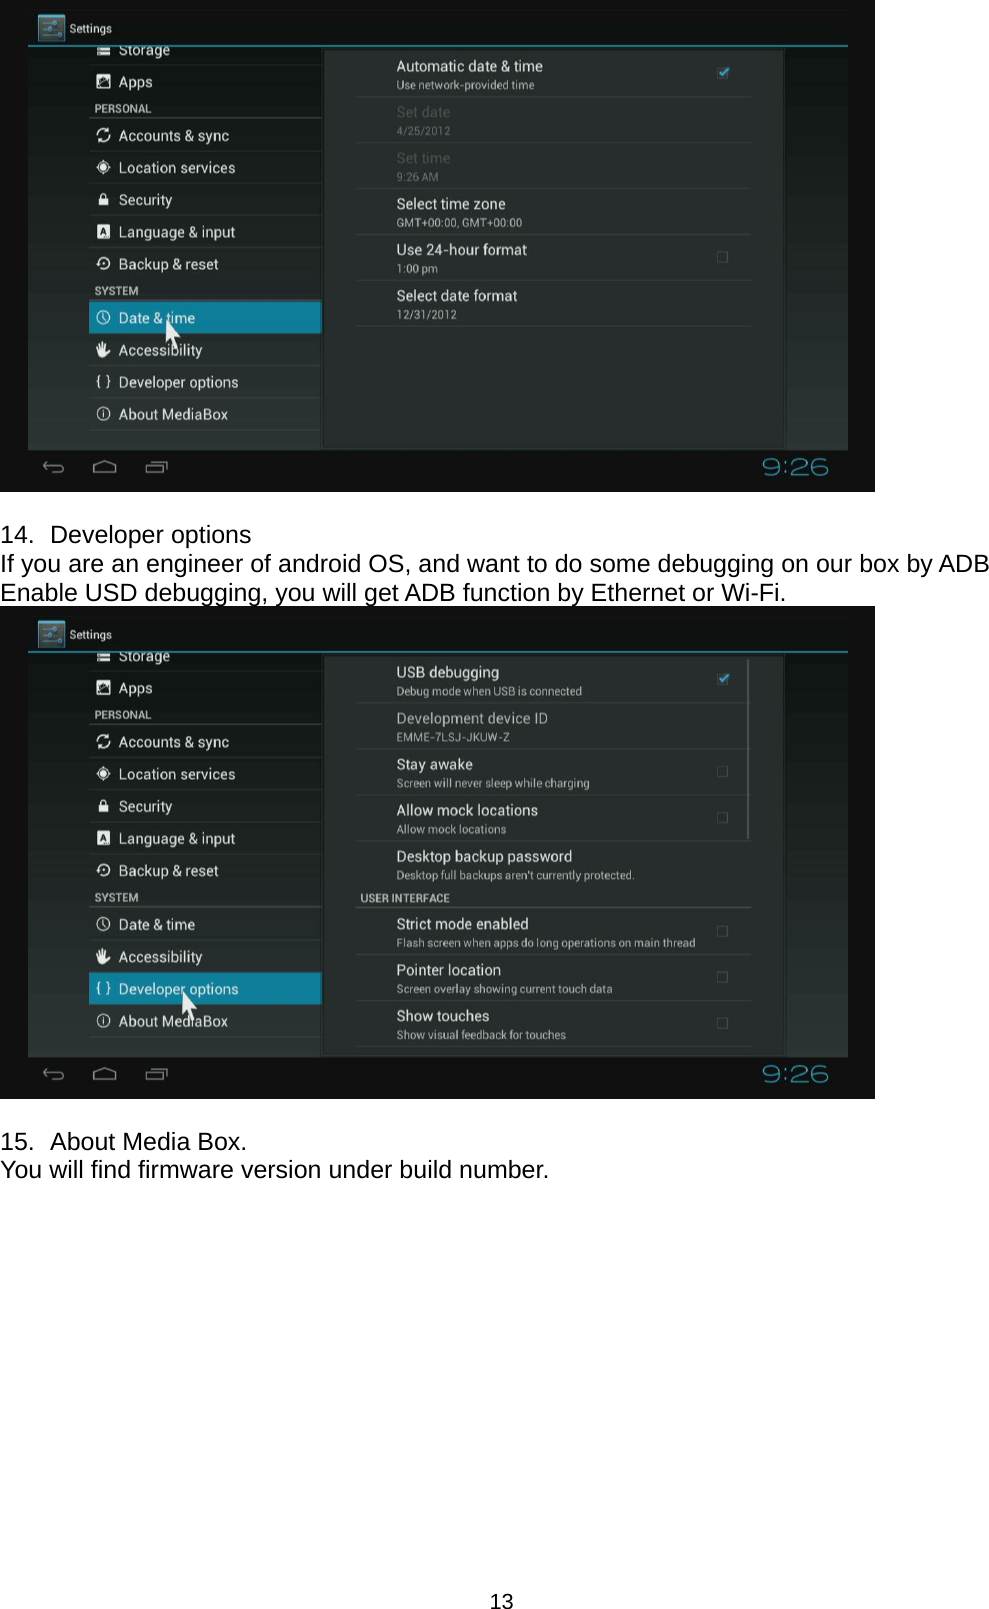
Task: Click Accessibility hand icon in bottom screenshot
Action: tap(103, 956)
